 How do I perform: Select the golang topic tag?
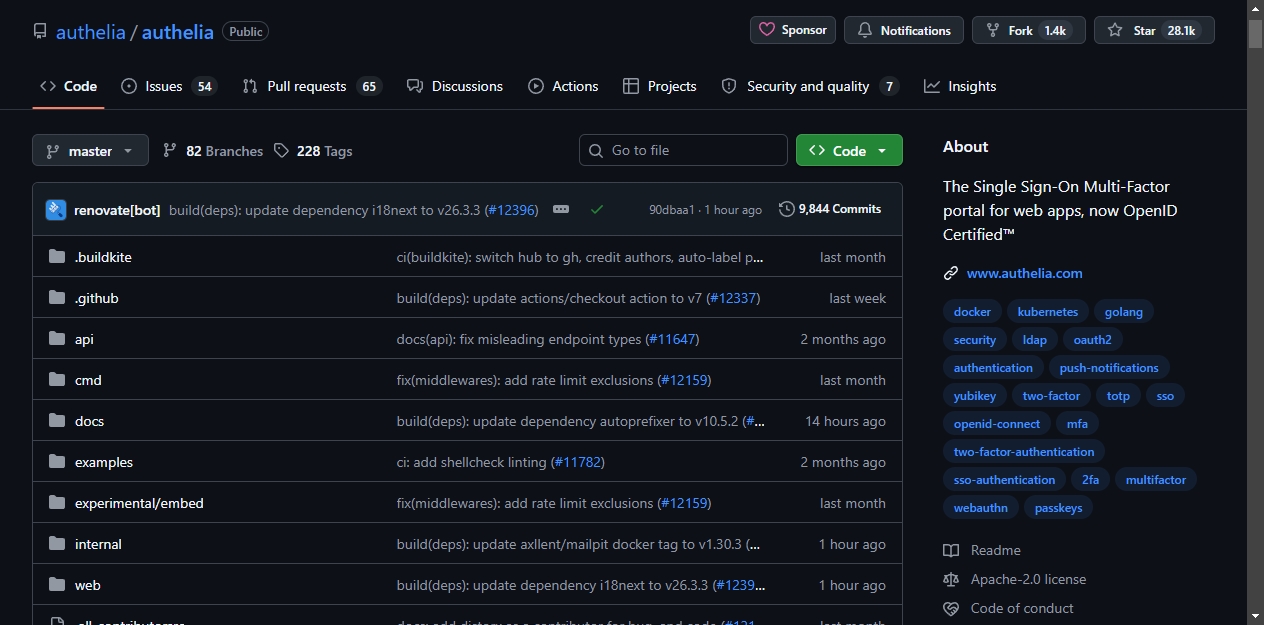coord(1124,312)
